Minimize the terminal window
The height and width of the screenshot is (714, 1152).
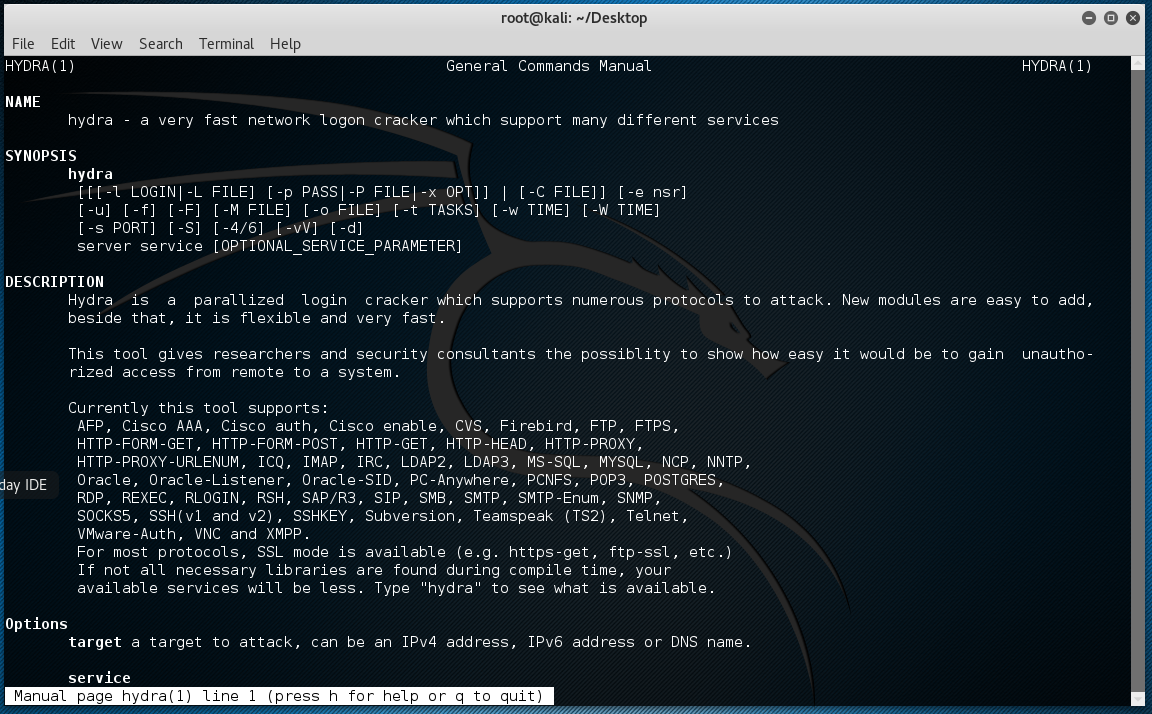(x=1089, y=18)
